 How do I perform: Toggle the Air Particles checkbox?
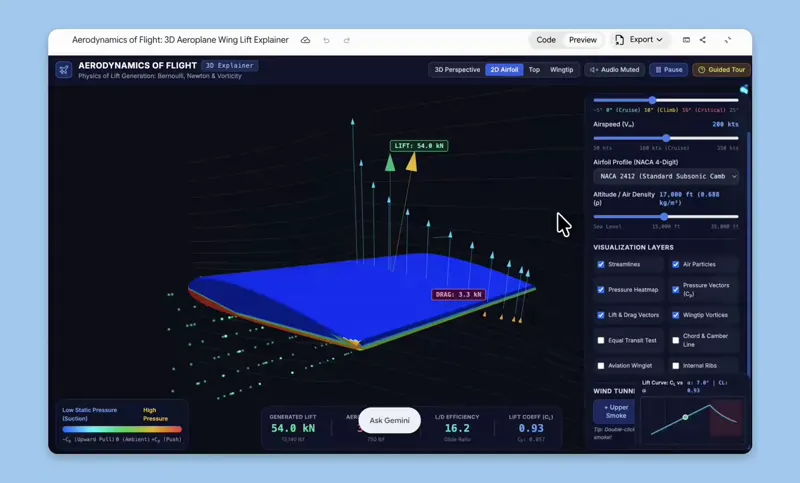(x=676, y=264)
